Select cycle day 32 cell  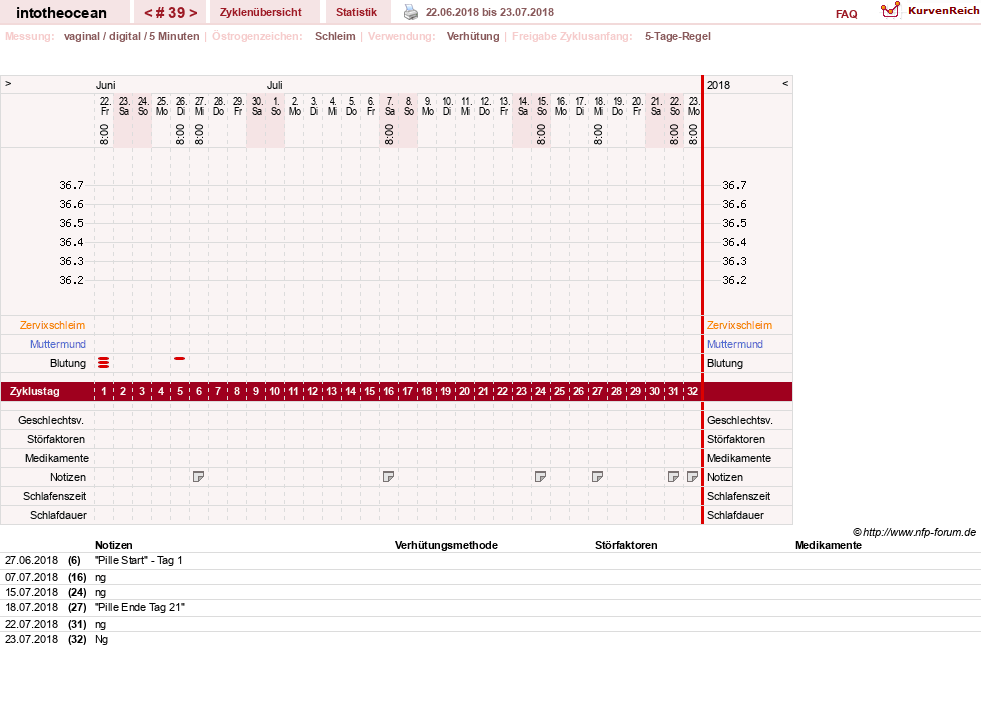point(692,391)
